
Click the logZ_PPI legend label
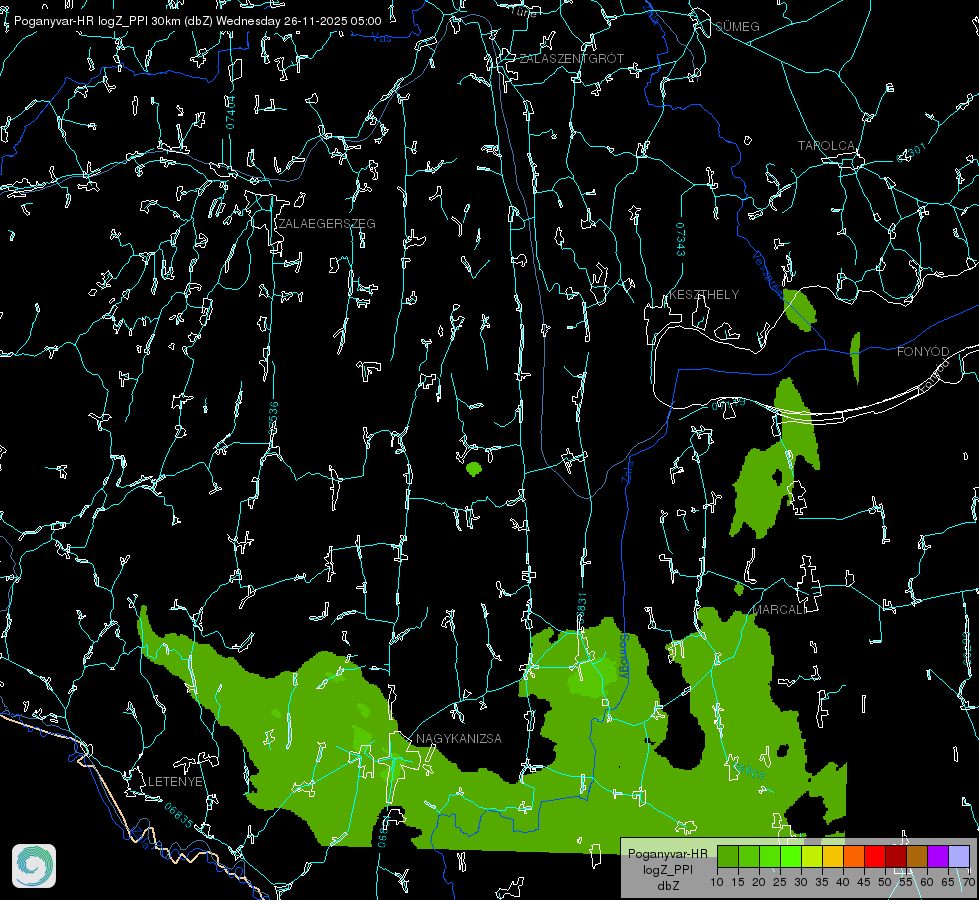[667, 869]
